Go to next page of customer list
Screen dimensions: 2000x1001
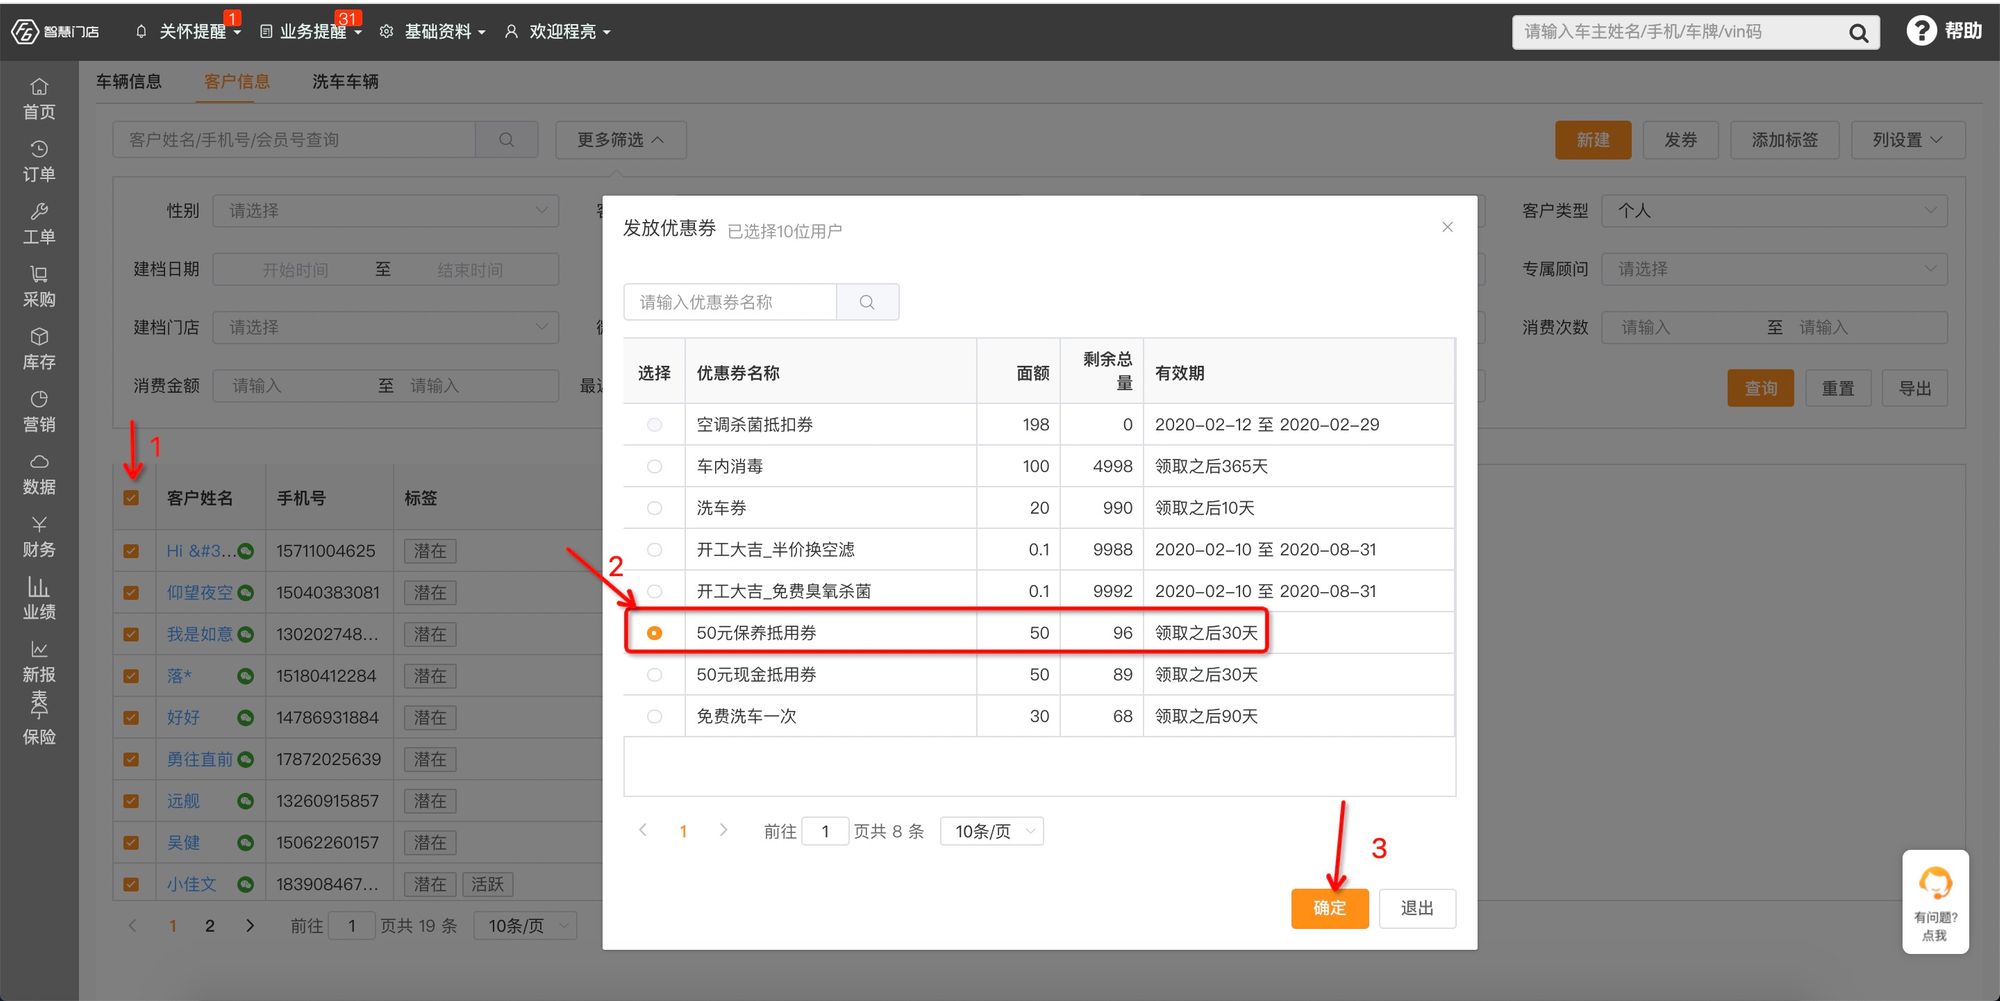pyautogui.click(x=250, y=926)
